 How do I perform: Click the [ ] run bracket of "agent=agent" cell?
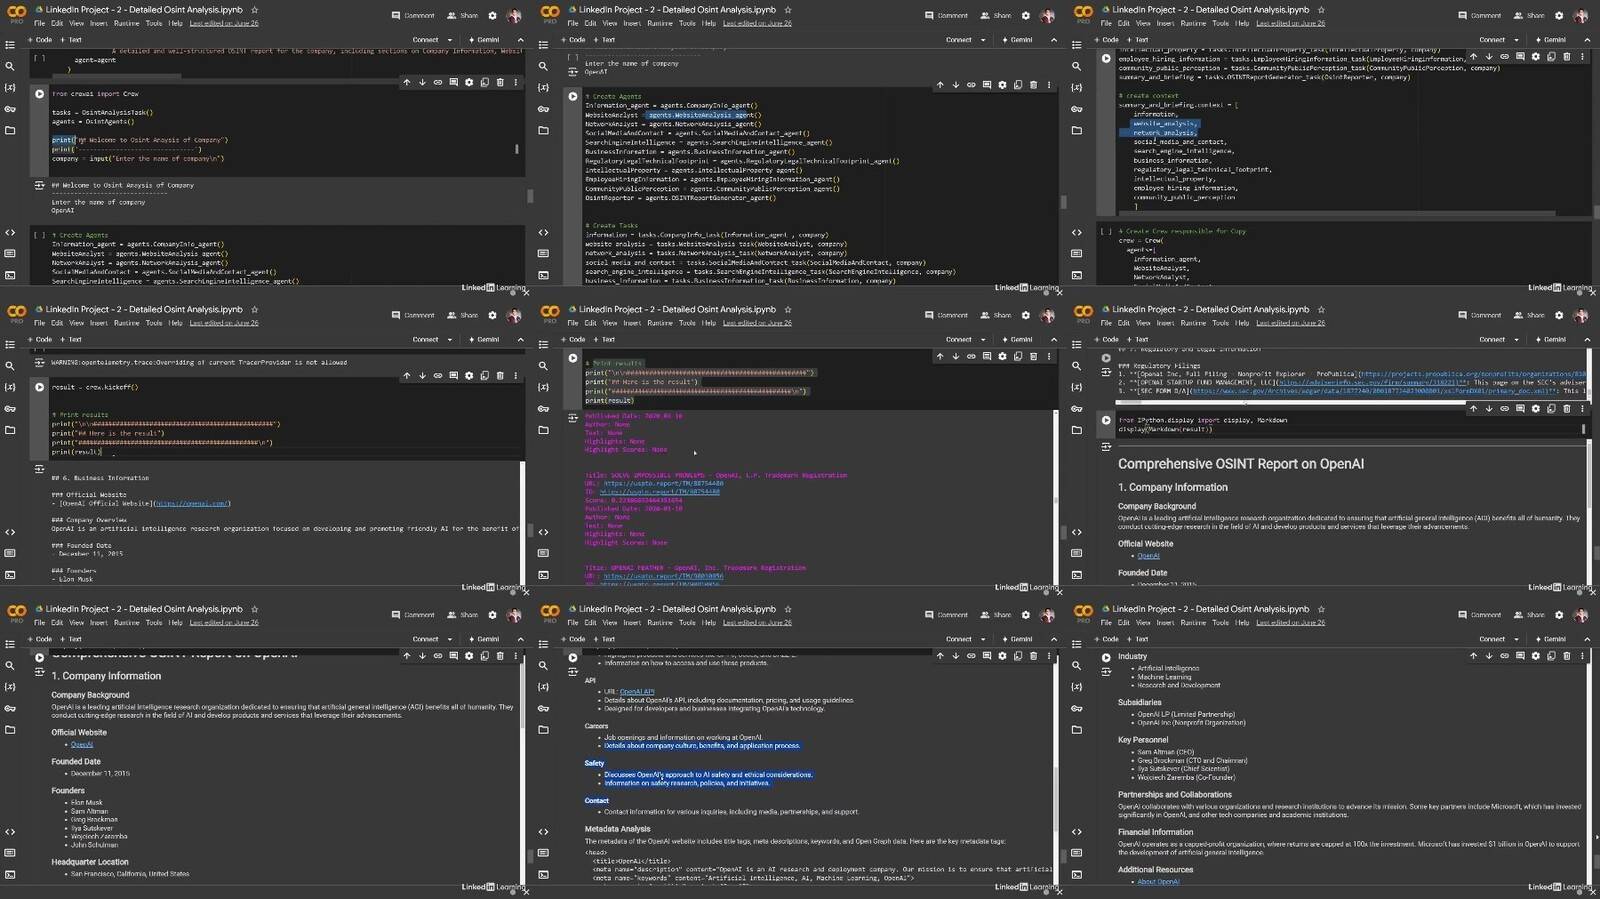tap(40, 58)
